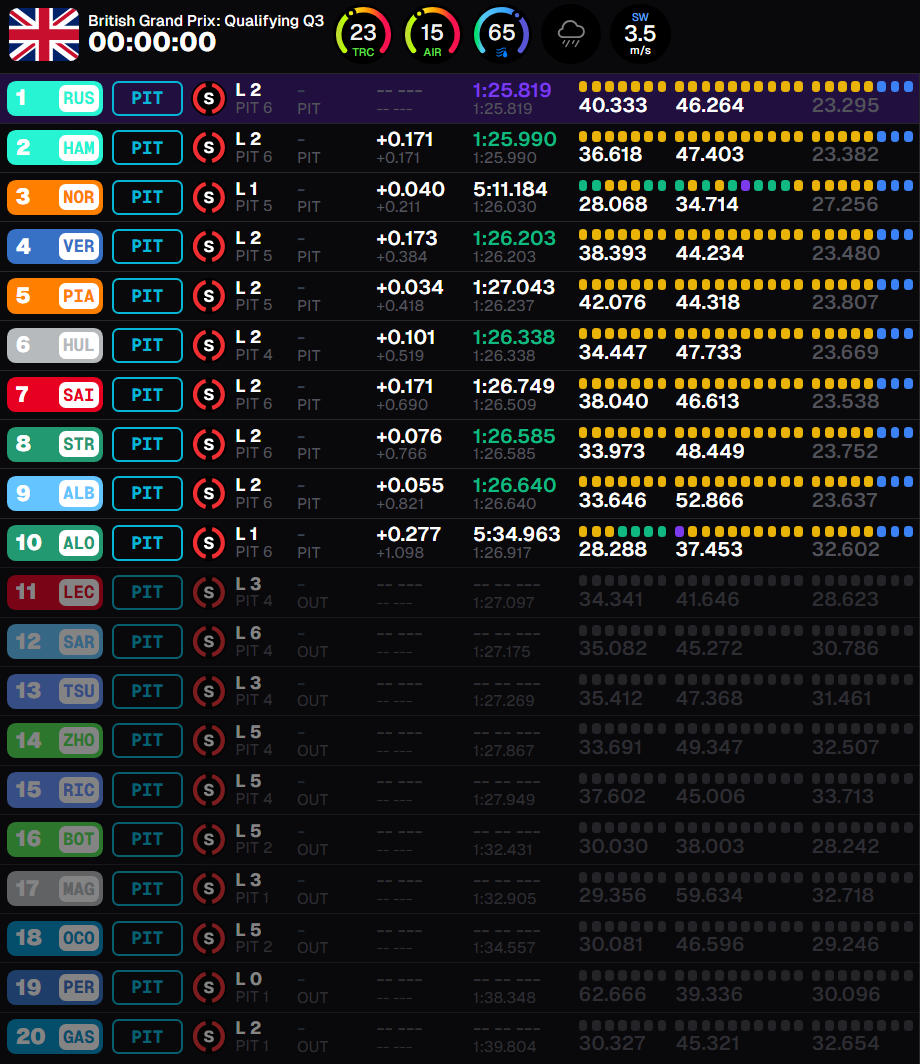920x1064 pixels.
Task: Click ALO's second sector mini-sector segment bar
Action: point(739,531)
